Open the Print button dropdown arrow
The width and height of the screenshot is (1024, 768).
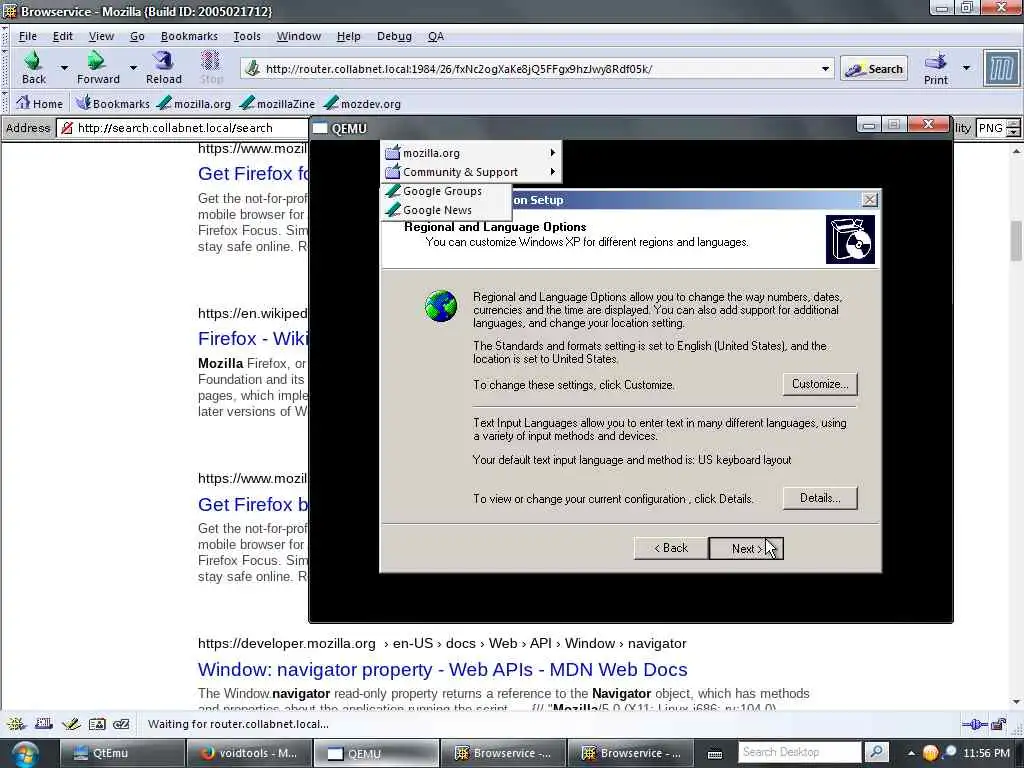(967, 67)
